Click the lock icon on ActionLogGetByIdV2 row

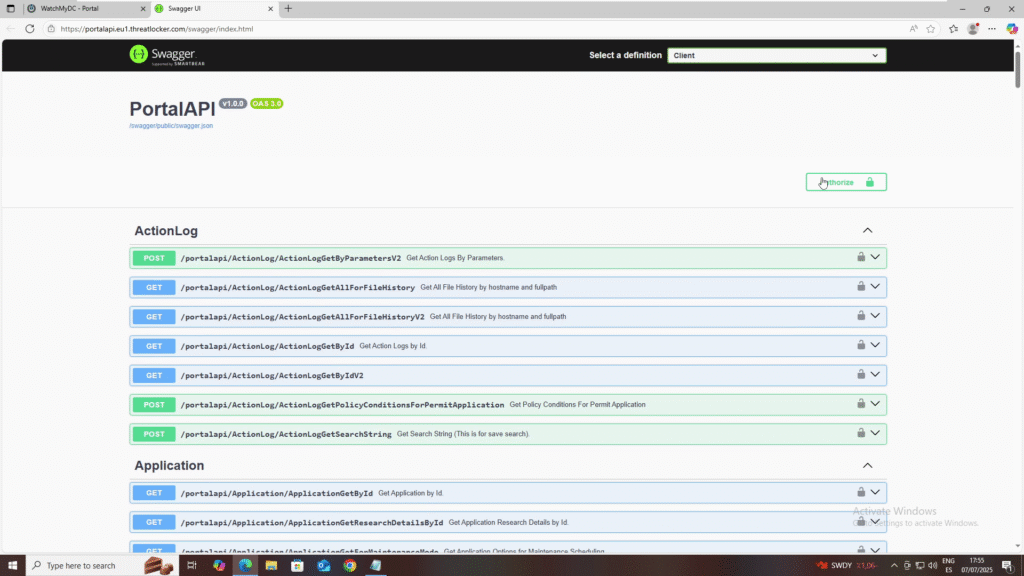point(861,374)
